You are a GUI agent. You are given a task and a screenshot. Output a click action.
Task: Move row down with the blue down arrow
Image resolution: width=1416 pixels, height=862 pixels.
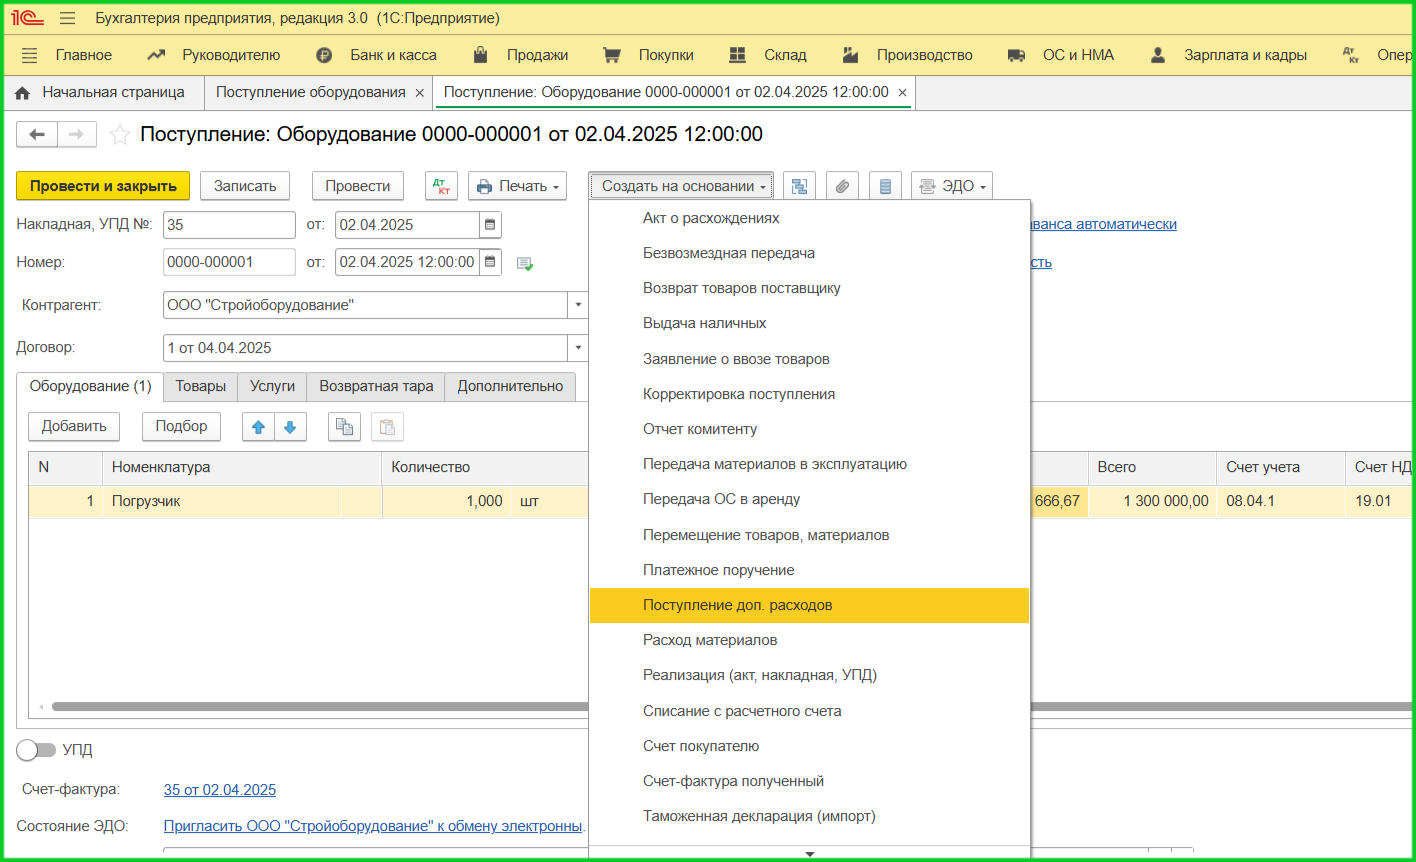[x=290, y=427]
